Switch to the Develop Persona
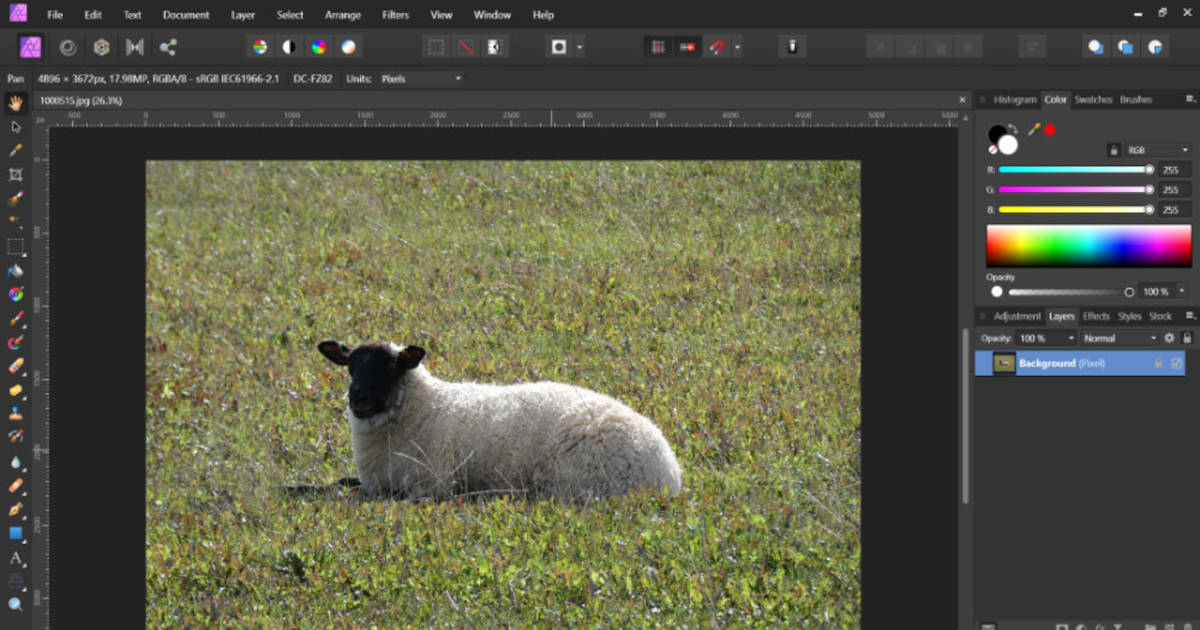The height and width of the screenshot is (630, 1200). click(101, 47)
